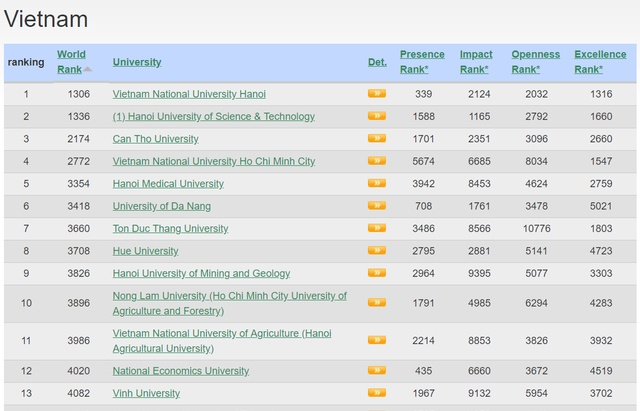Open Hue University link
The width and height of the screenshot is (640, 411).
[x=145, y=251]
